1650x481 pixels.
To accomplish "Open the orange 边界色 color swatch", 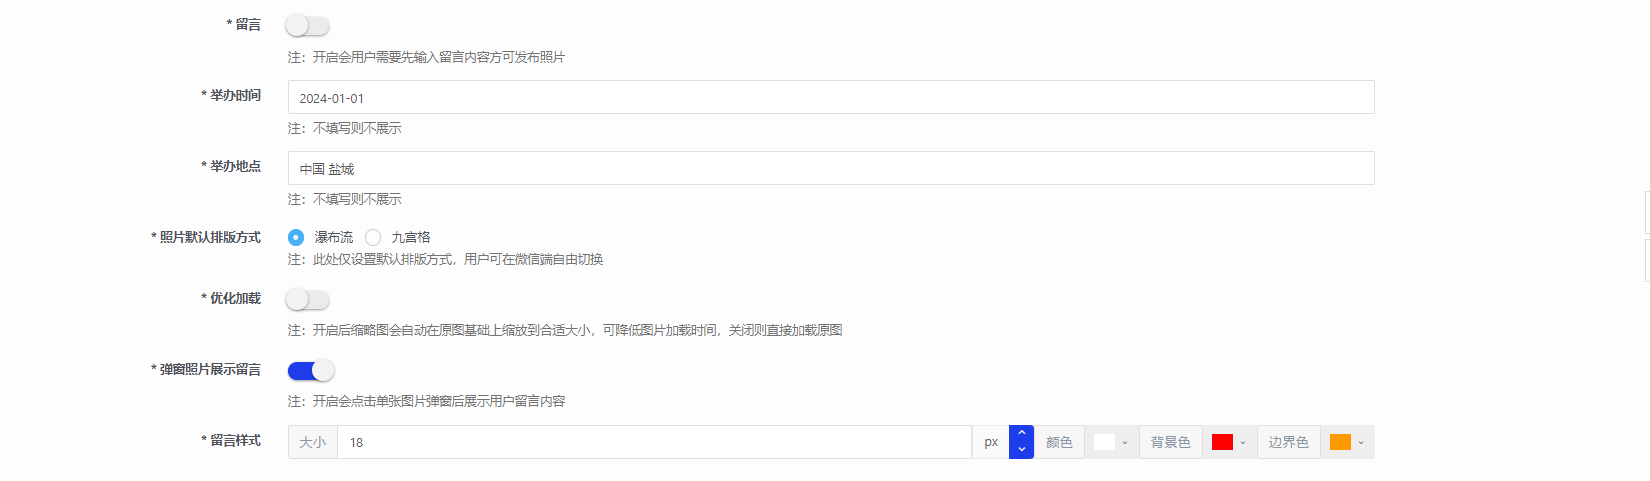I will tap(1340, 442).
